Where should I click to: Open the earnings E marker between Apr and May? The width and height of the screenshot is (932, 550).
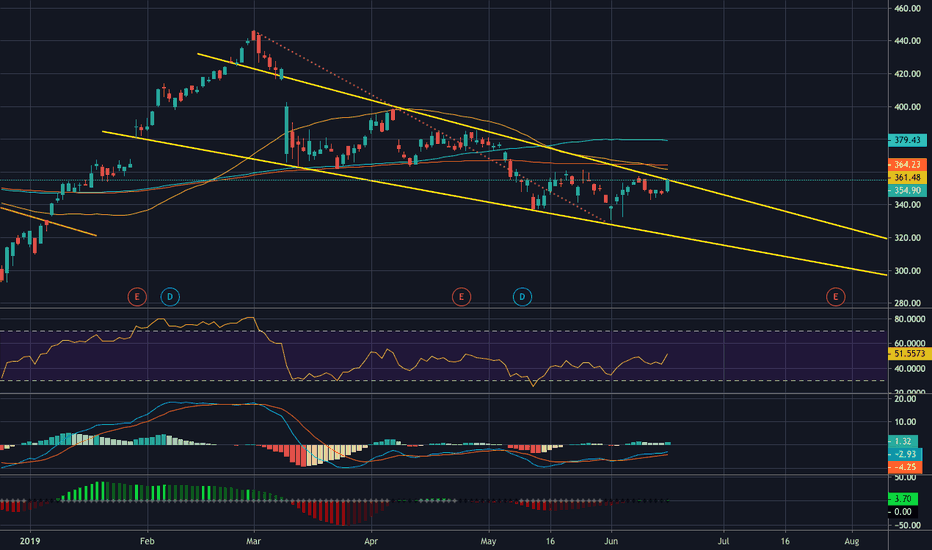pos(461,296)
